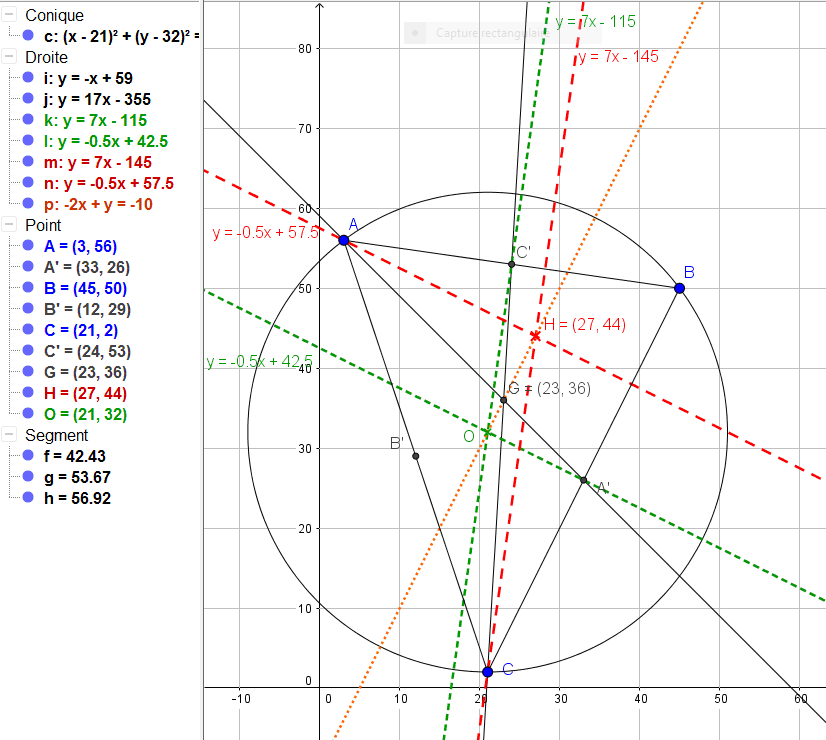Viewport: 826px width, 740px height.
Task: Select entry l: y = -0.5x + 42.5
Action: pos(106,142)
